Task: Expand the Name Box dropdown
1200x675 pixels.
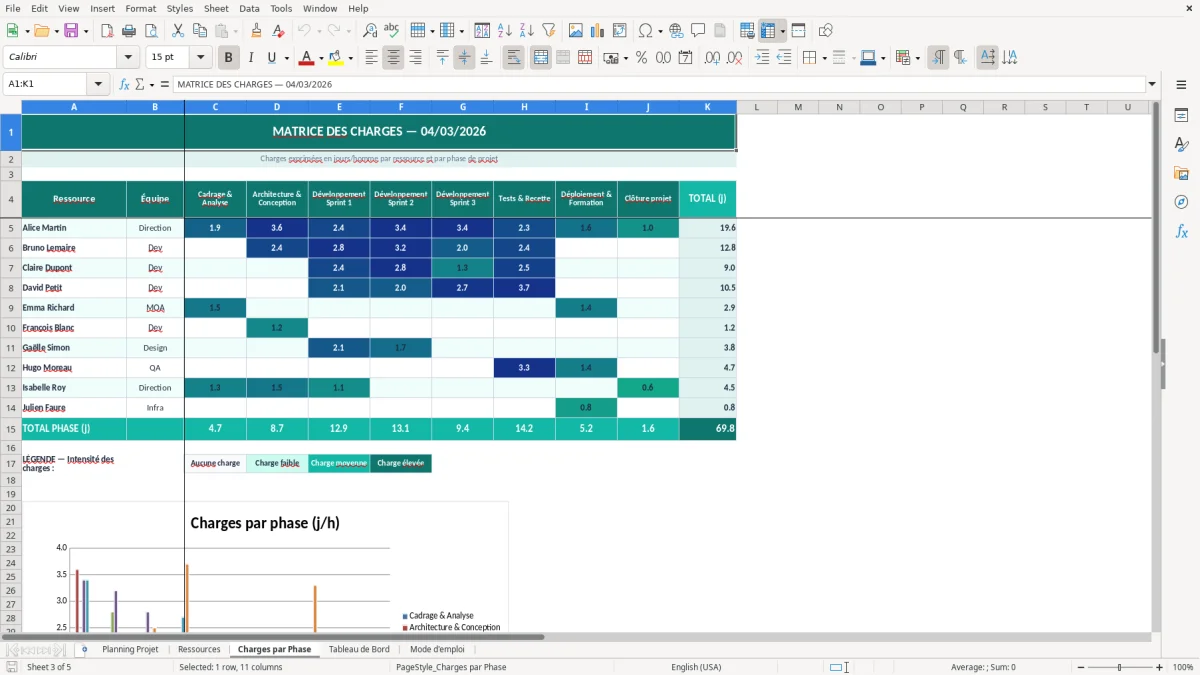Action: coord(98,84)
